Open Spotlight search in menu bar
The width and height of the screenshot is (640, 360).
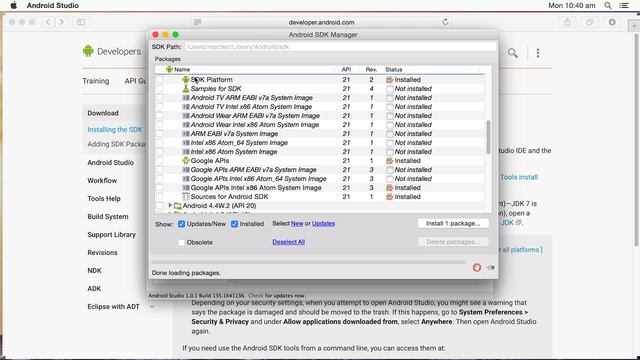pyautogui.click(x=608, y=5)
